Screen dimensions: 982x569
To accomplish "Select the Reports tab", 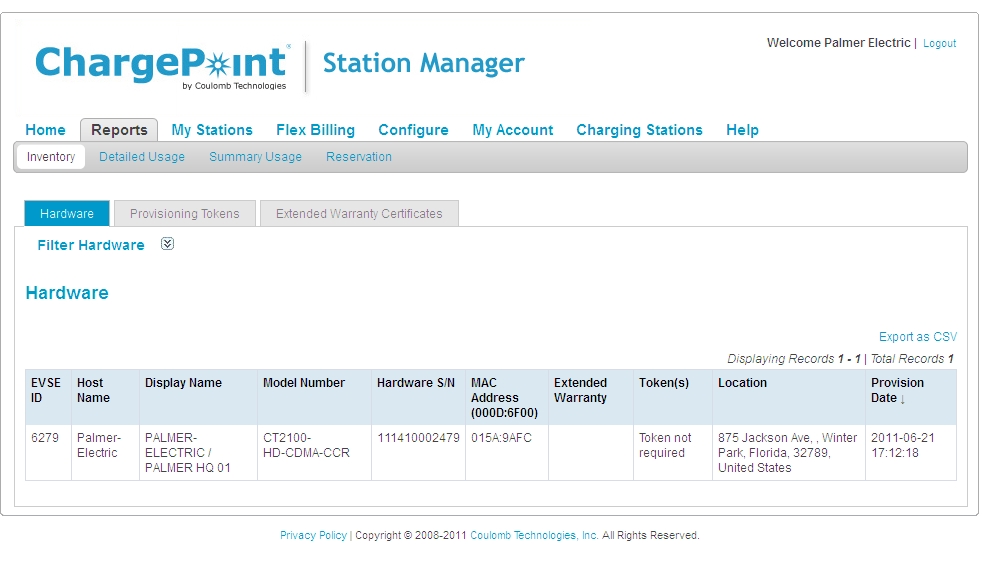I will (119, 130).
